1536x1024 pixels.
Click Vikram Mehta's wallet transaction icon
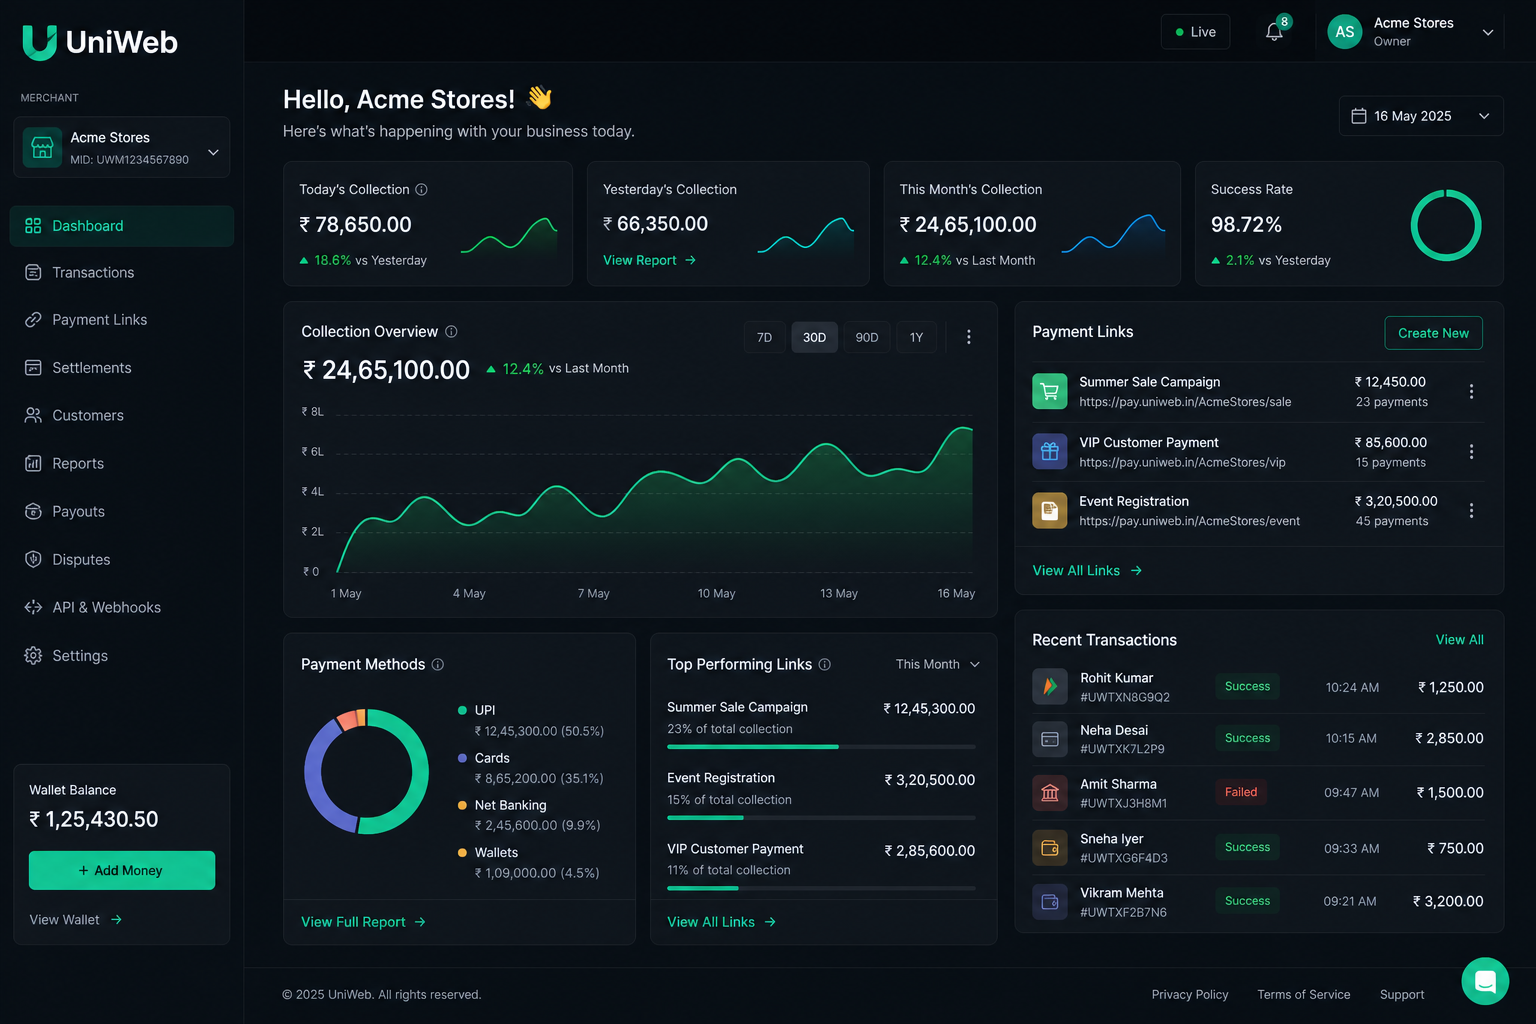pyautogui.click(x=1050, y=902)
